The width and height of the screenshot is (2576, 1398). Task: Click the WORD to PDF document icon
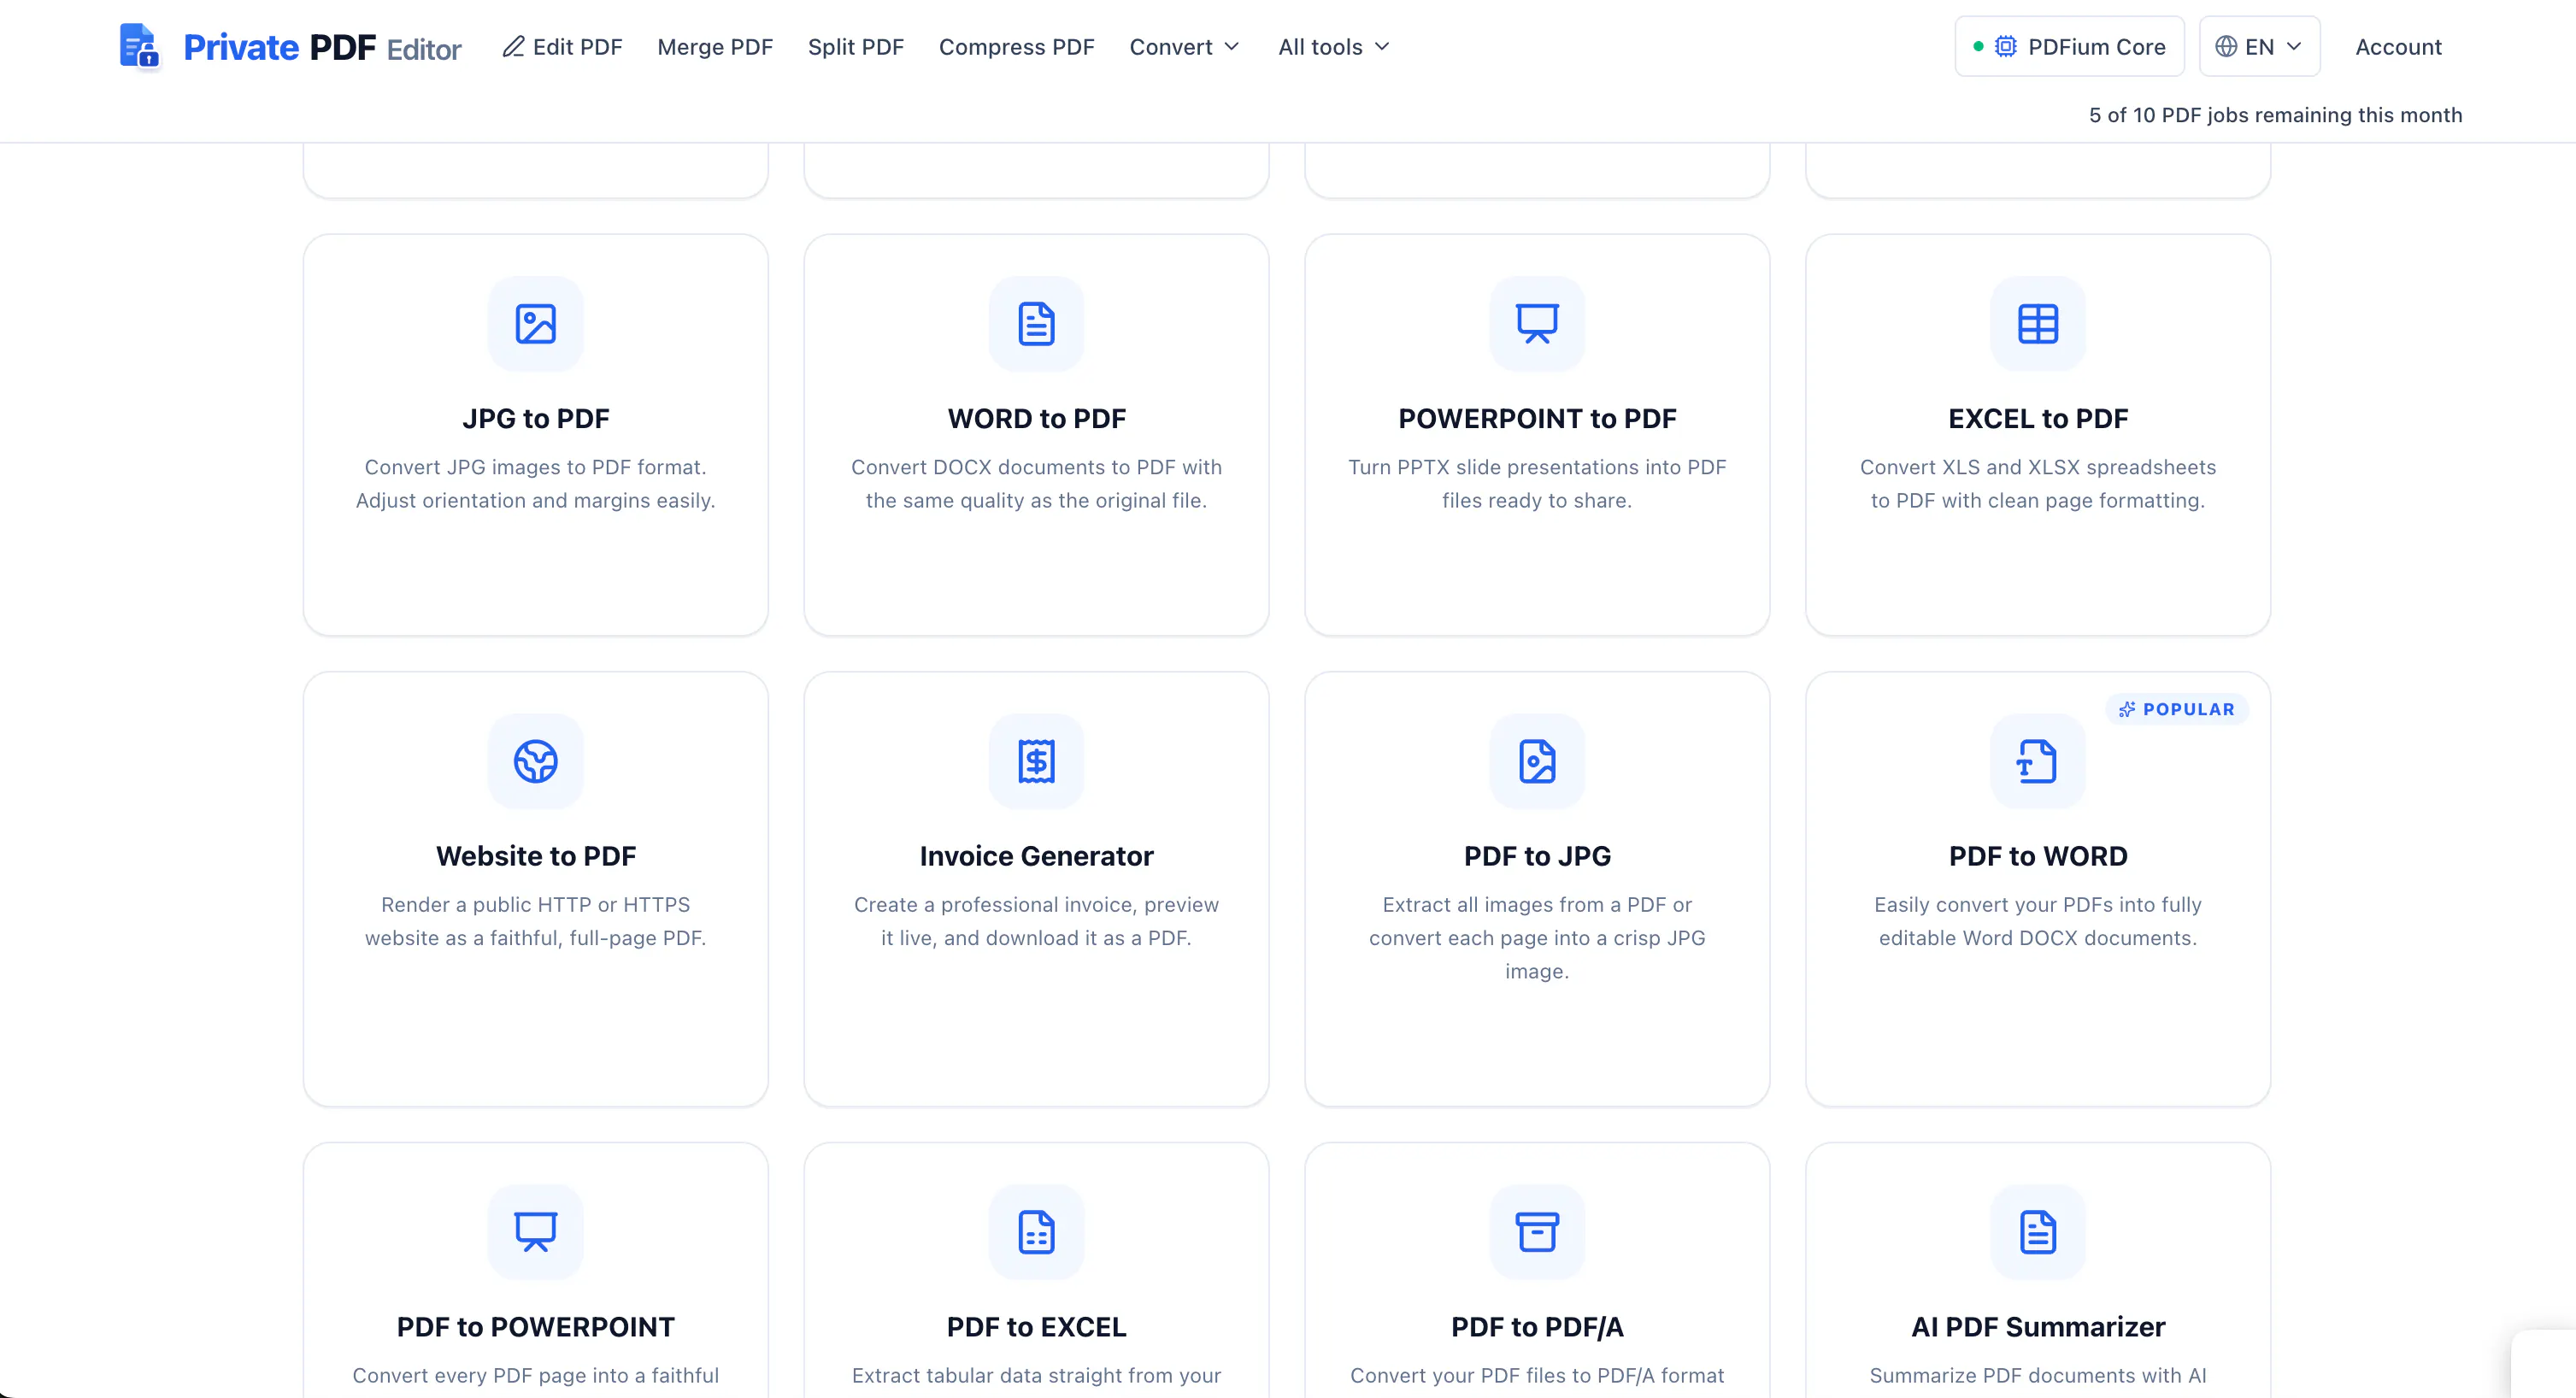[1036, 323]
